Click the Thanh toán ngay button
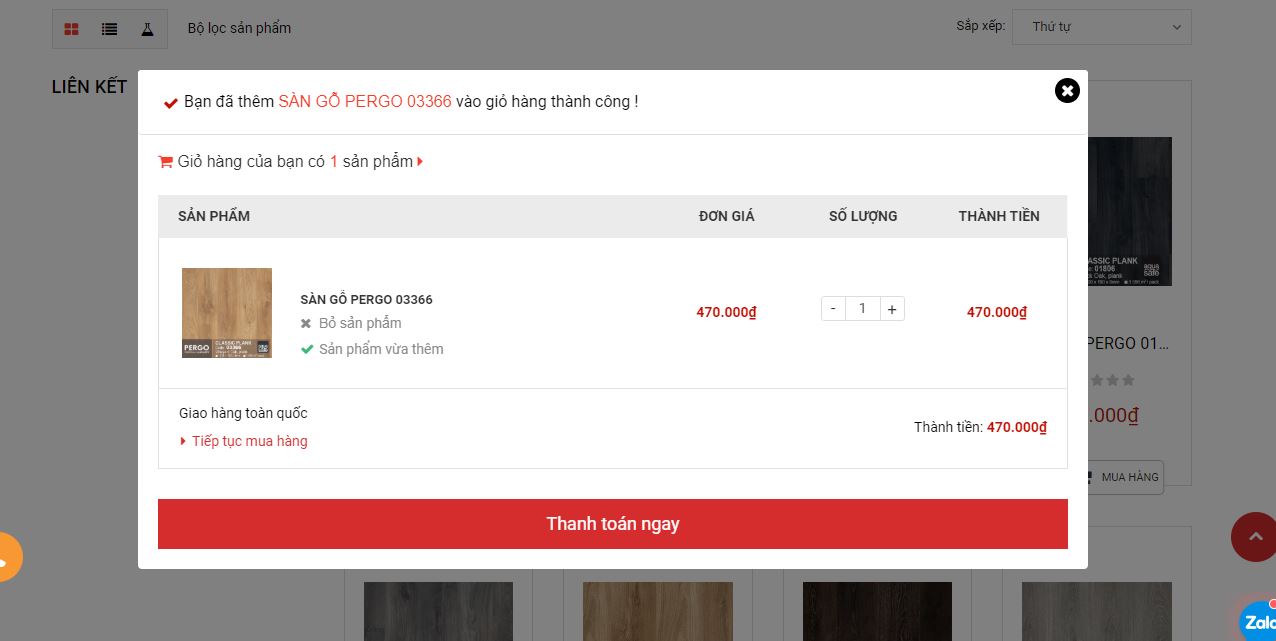 (613, 524)
